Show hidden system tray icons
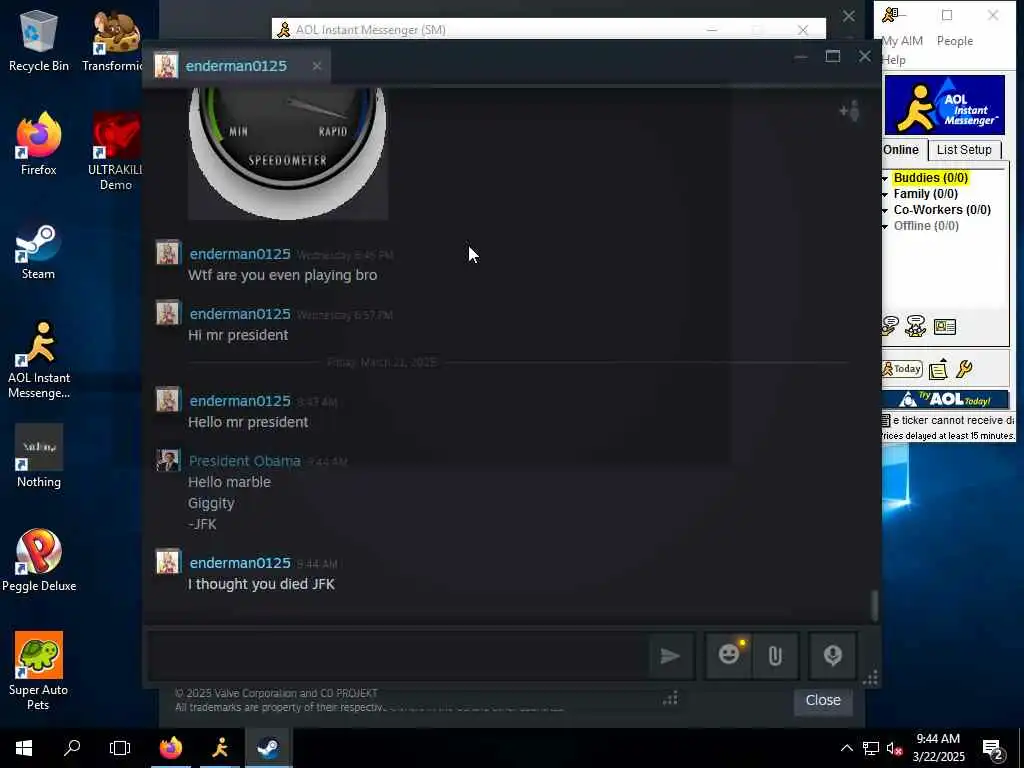Image resolution: width=1024 pixels, height=768 pixels. 846,748
